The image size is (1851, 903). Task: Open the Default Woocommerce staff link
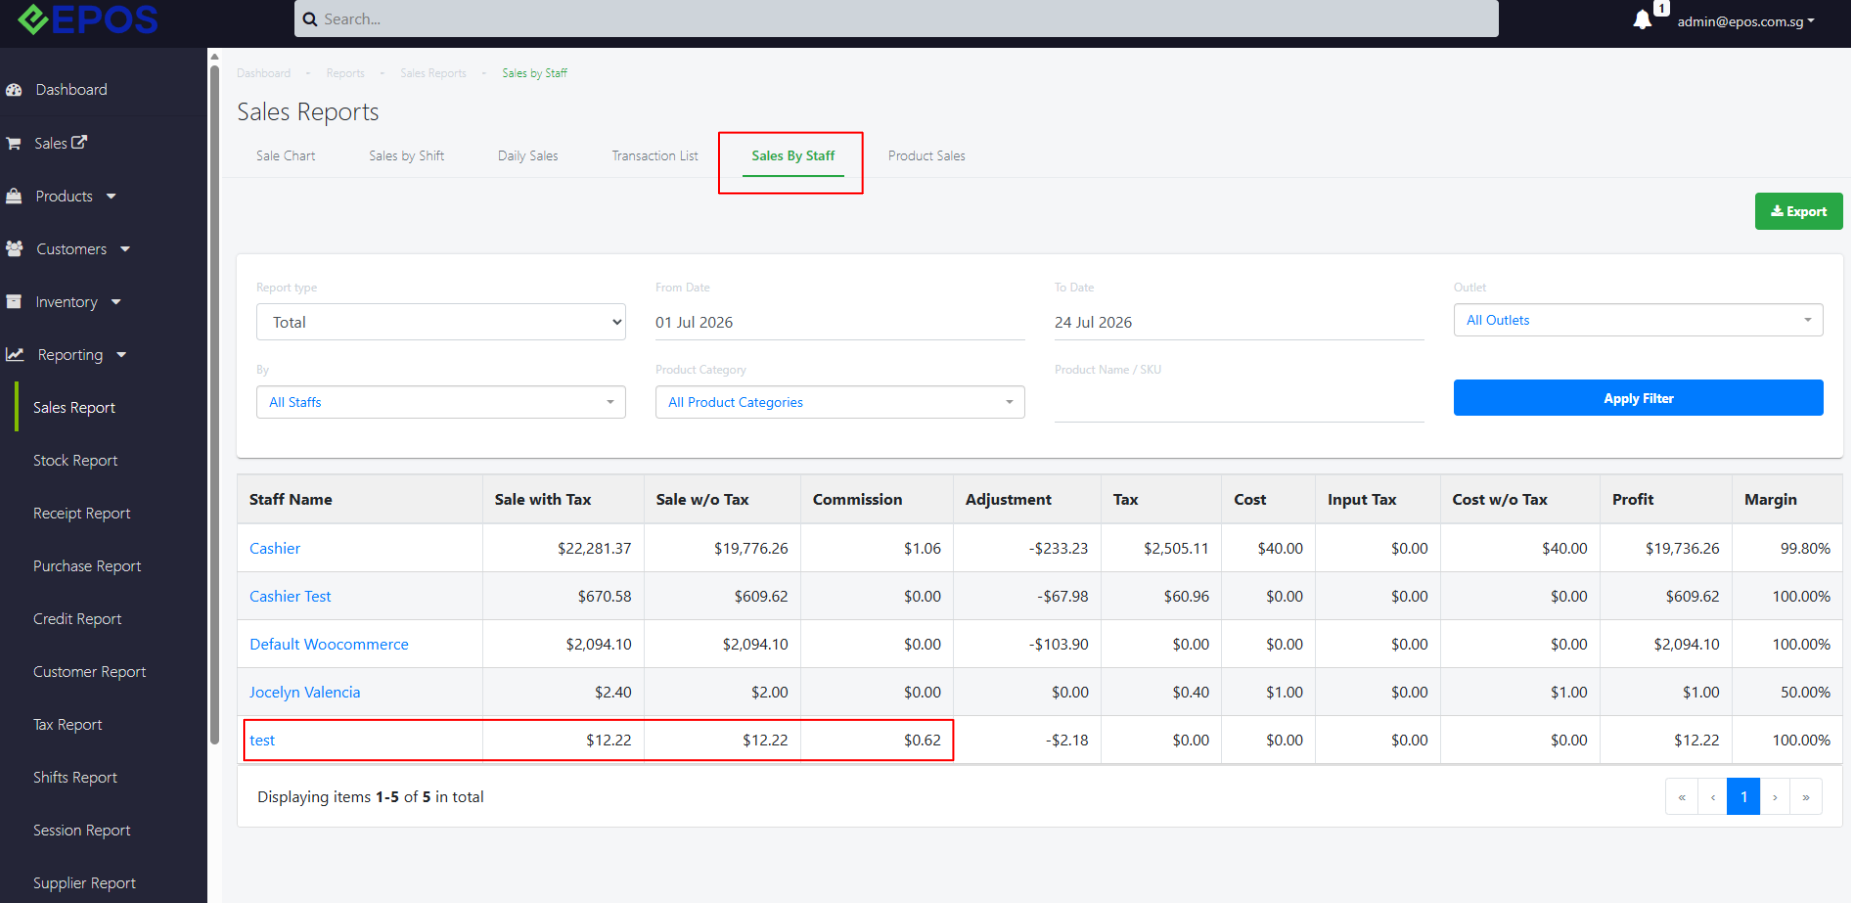[329, 644]
